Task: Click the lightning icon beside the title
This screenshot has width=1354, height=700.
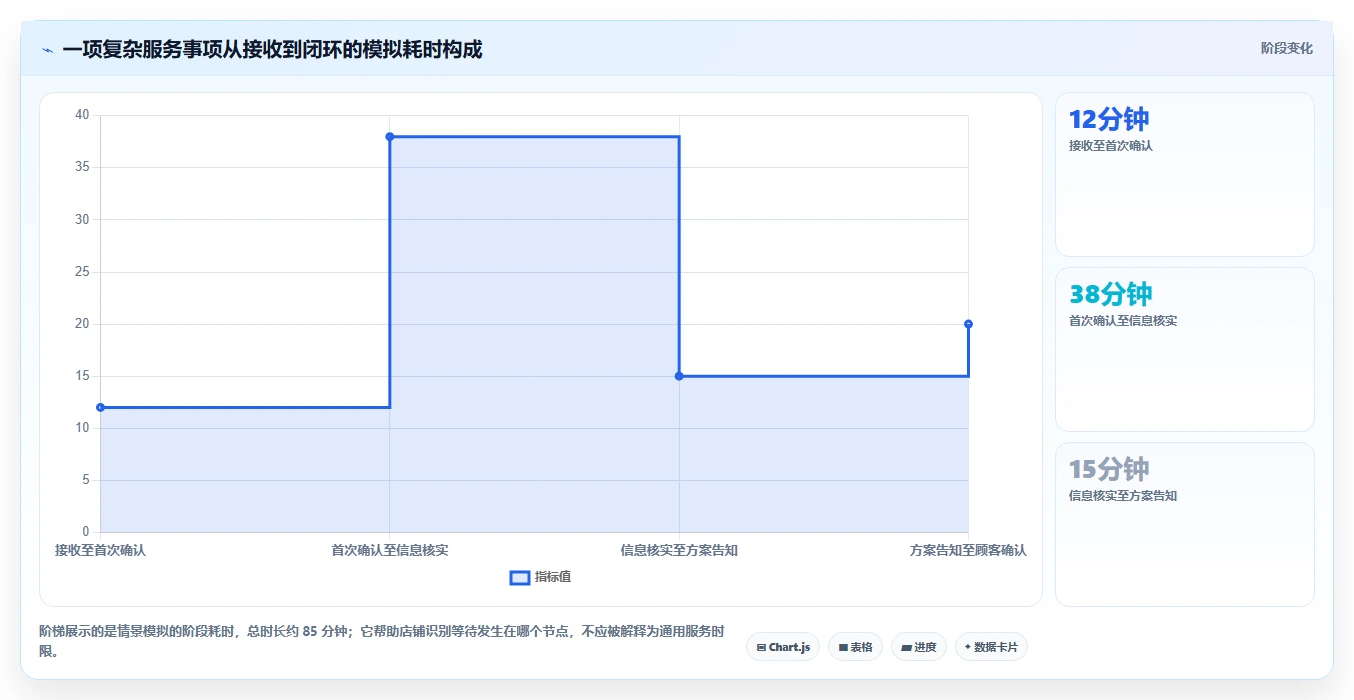Action: click(47, 50)
